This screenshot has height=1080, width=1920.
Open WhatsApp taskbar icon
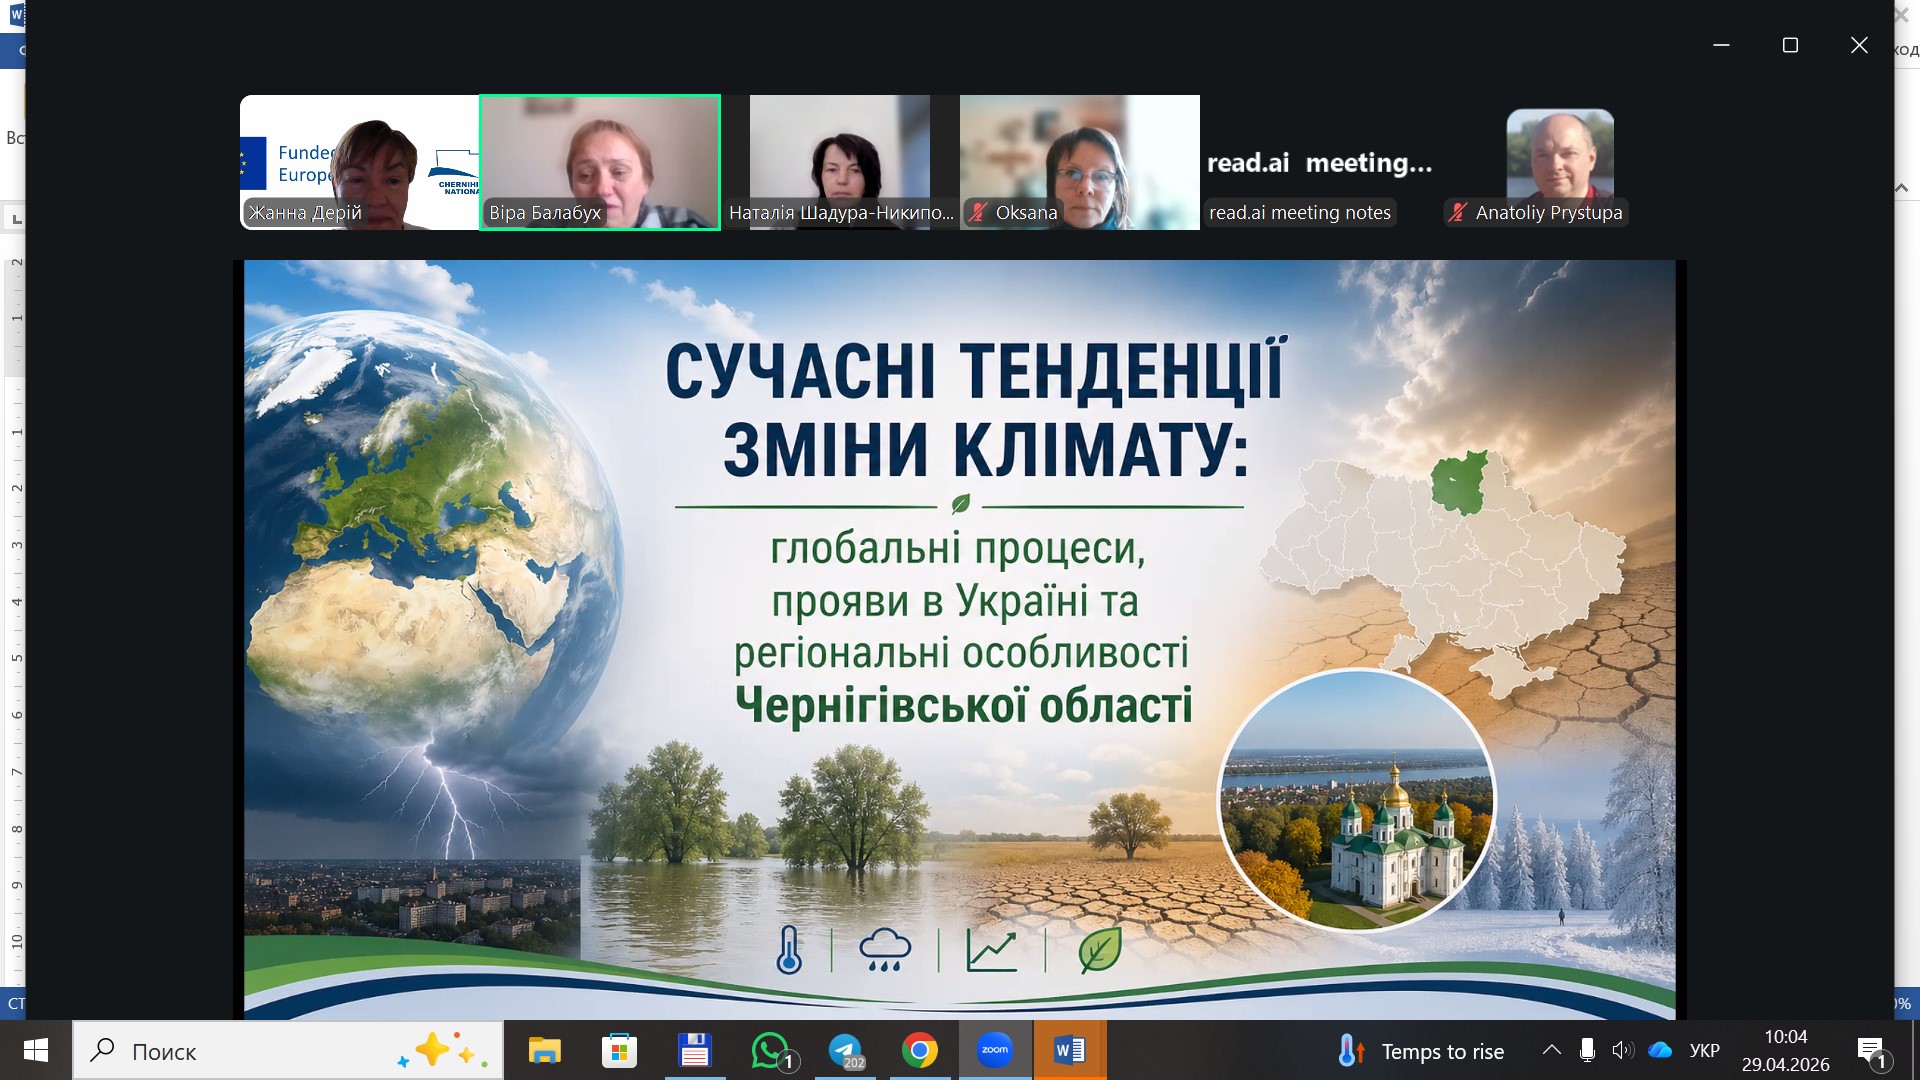[x=770, y=1050]
